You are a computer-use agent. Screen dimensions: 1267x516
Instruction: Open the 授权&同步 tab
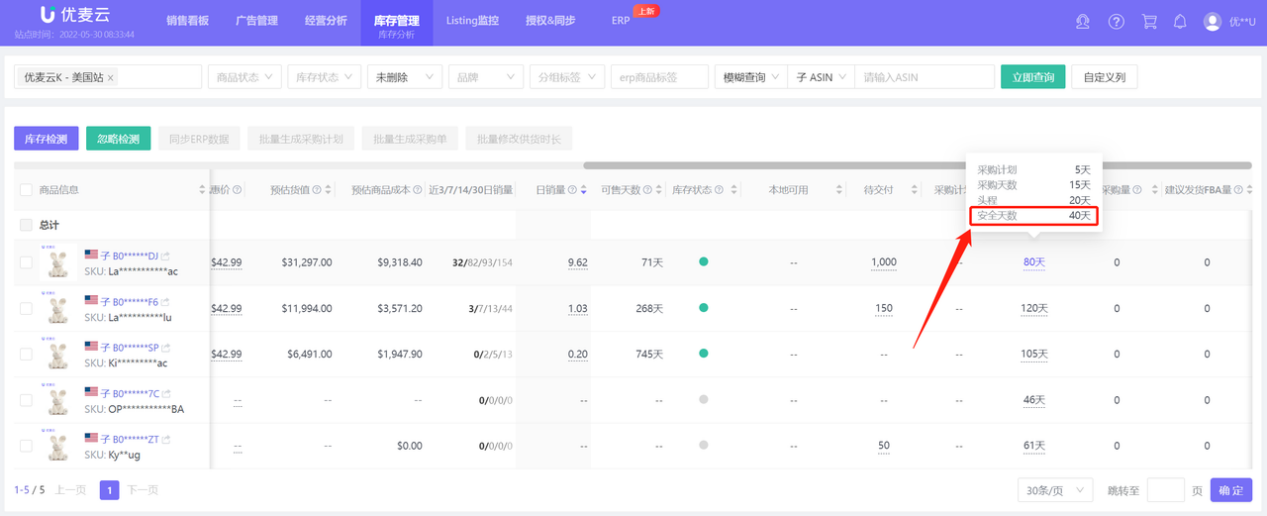click(x=550, y=21)
